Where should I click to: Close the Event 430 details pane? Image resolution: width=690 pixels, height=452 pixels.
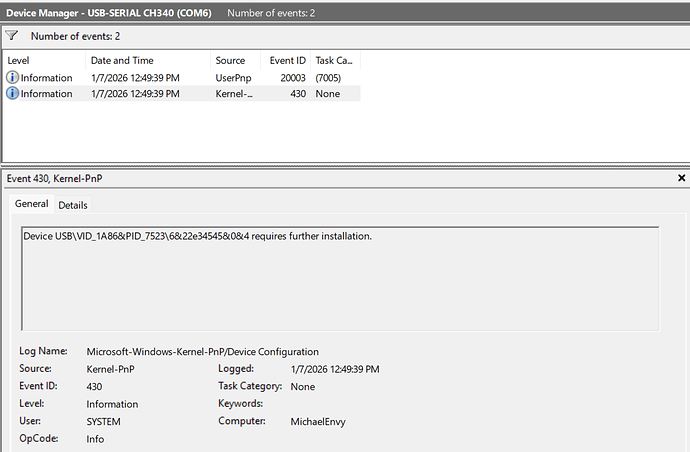click(x=681, y=177)
